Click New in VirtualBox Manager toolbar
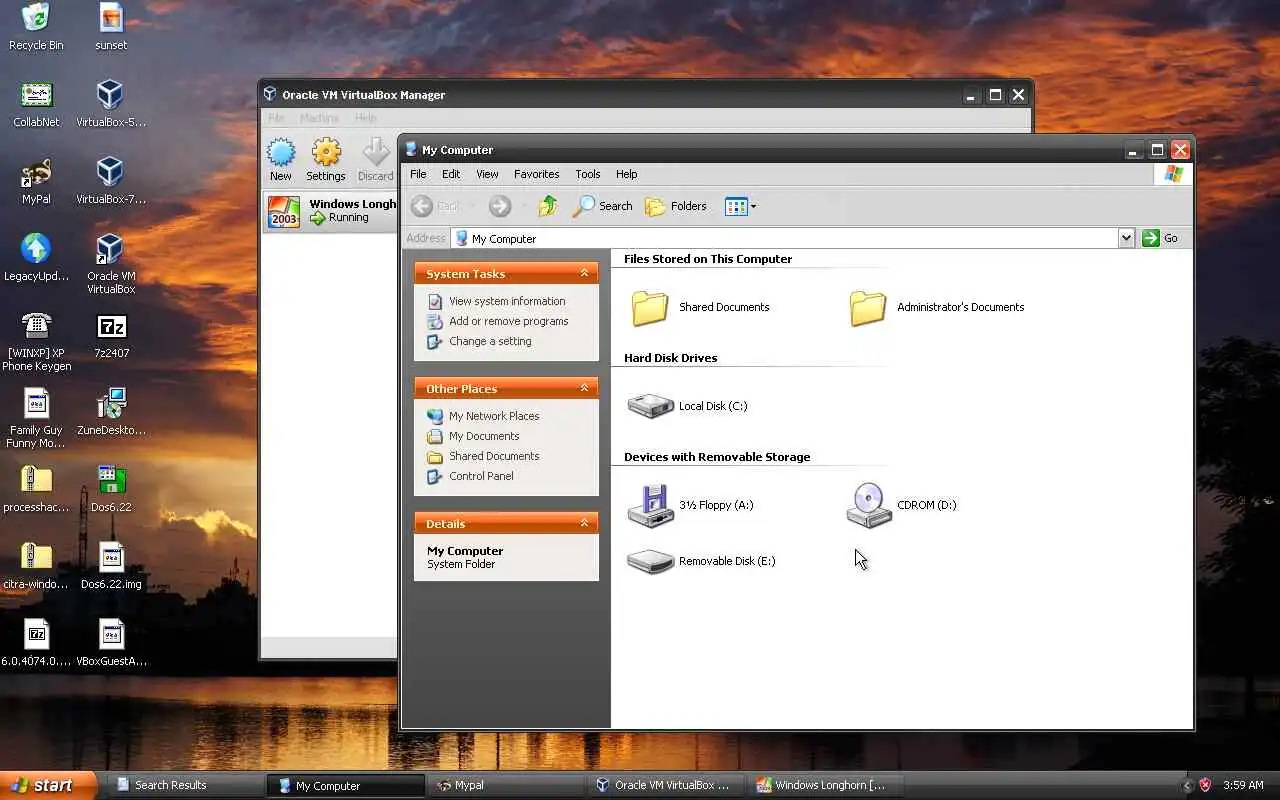The width and height of the screenshot is (1280, 800). (x=281, y=160)
